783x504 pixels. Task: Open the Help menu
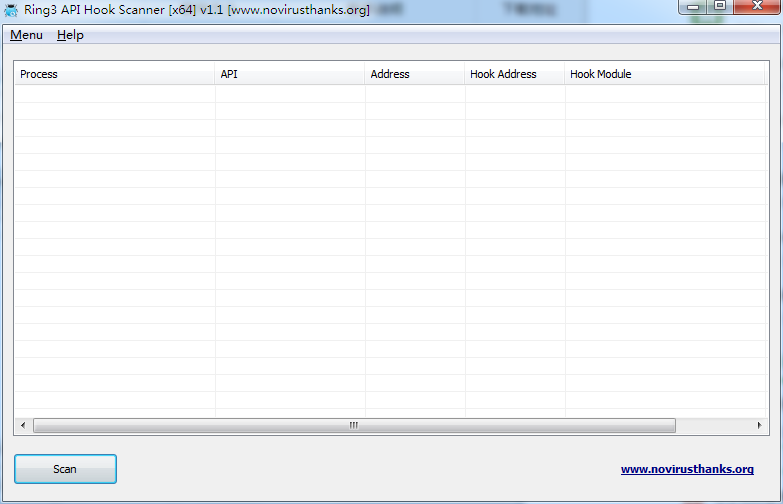coord(70,35)
